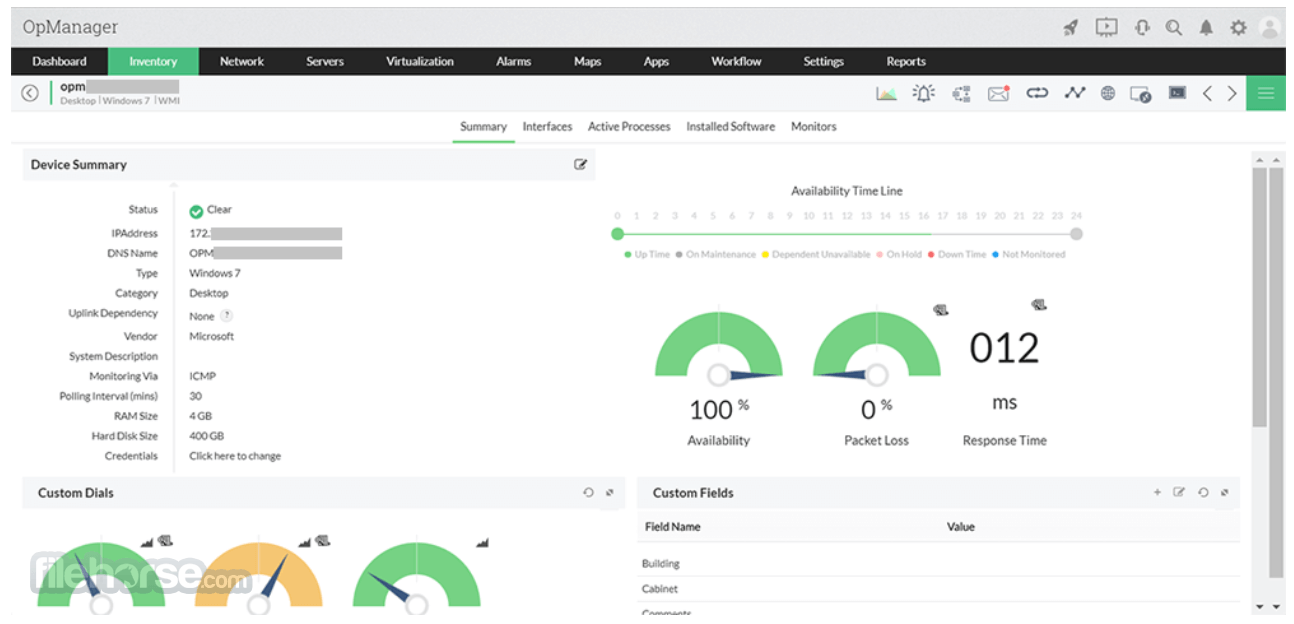
Task: Click the user avatar profile icon
Action: point(1271,28)
